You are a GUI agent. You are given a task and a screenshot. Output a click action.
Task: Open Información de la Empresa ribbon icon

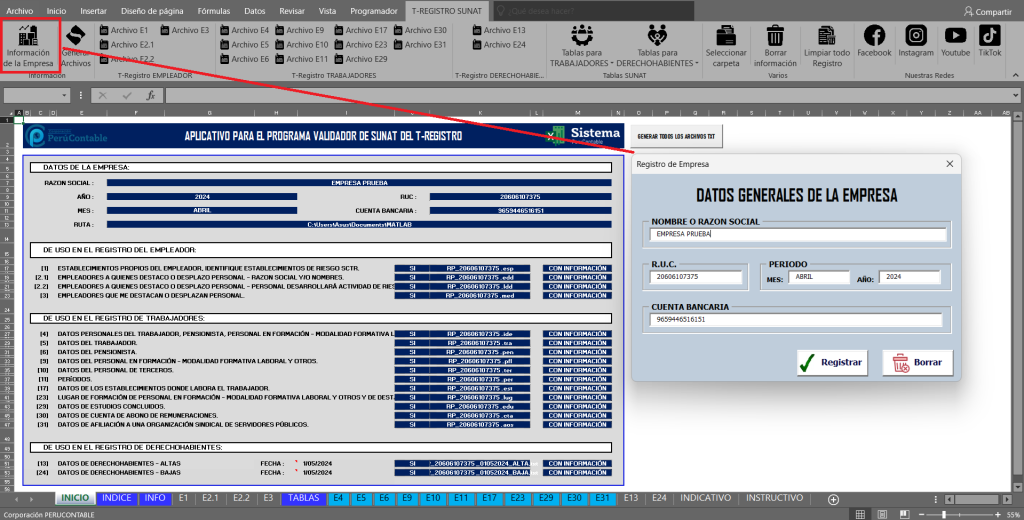(29, 46)
